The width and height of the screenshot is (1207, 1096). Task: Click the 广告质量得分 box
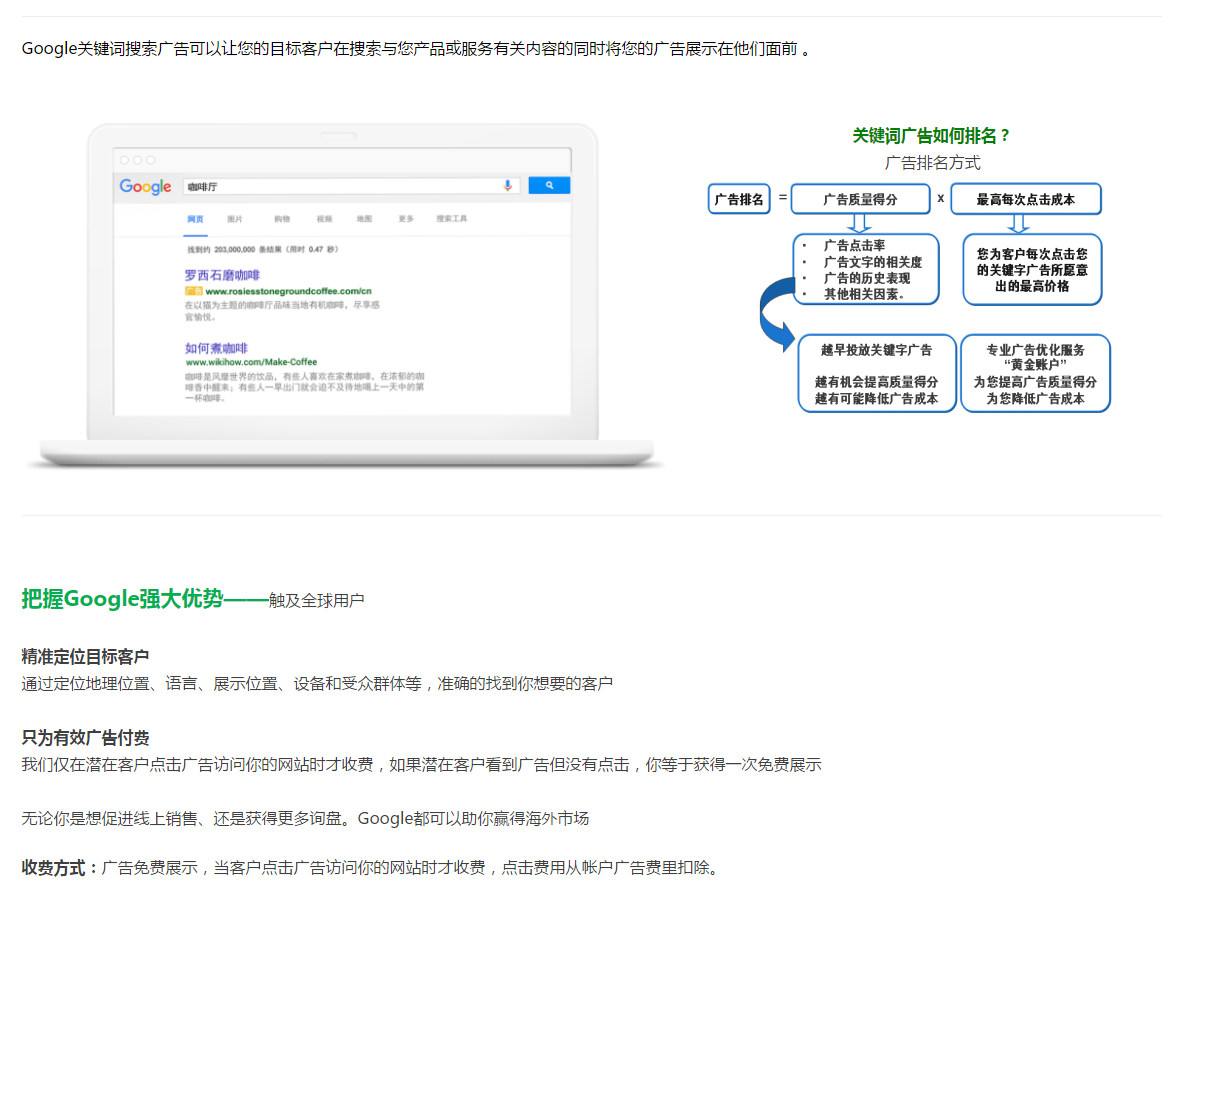click(860, 199)
